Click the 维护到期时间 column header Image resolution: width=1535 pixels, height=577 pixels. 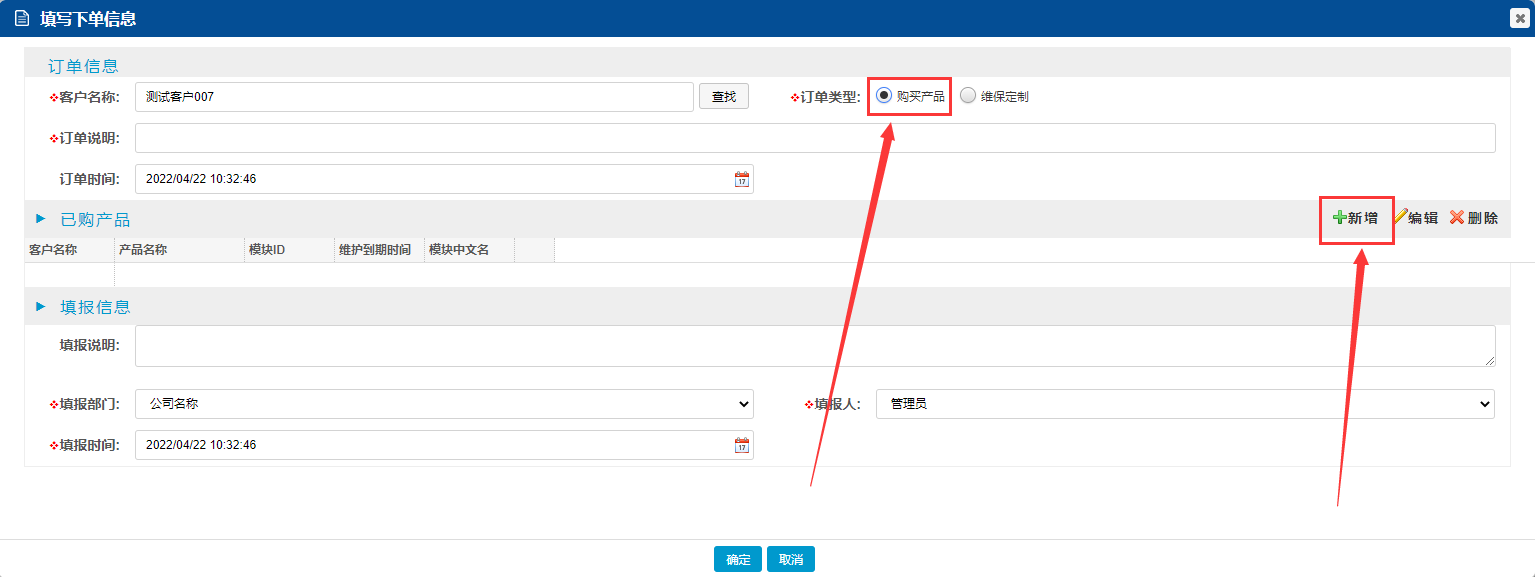374,250
